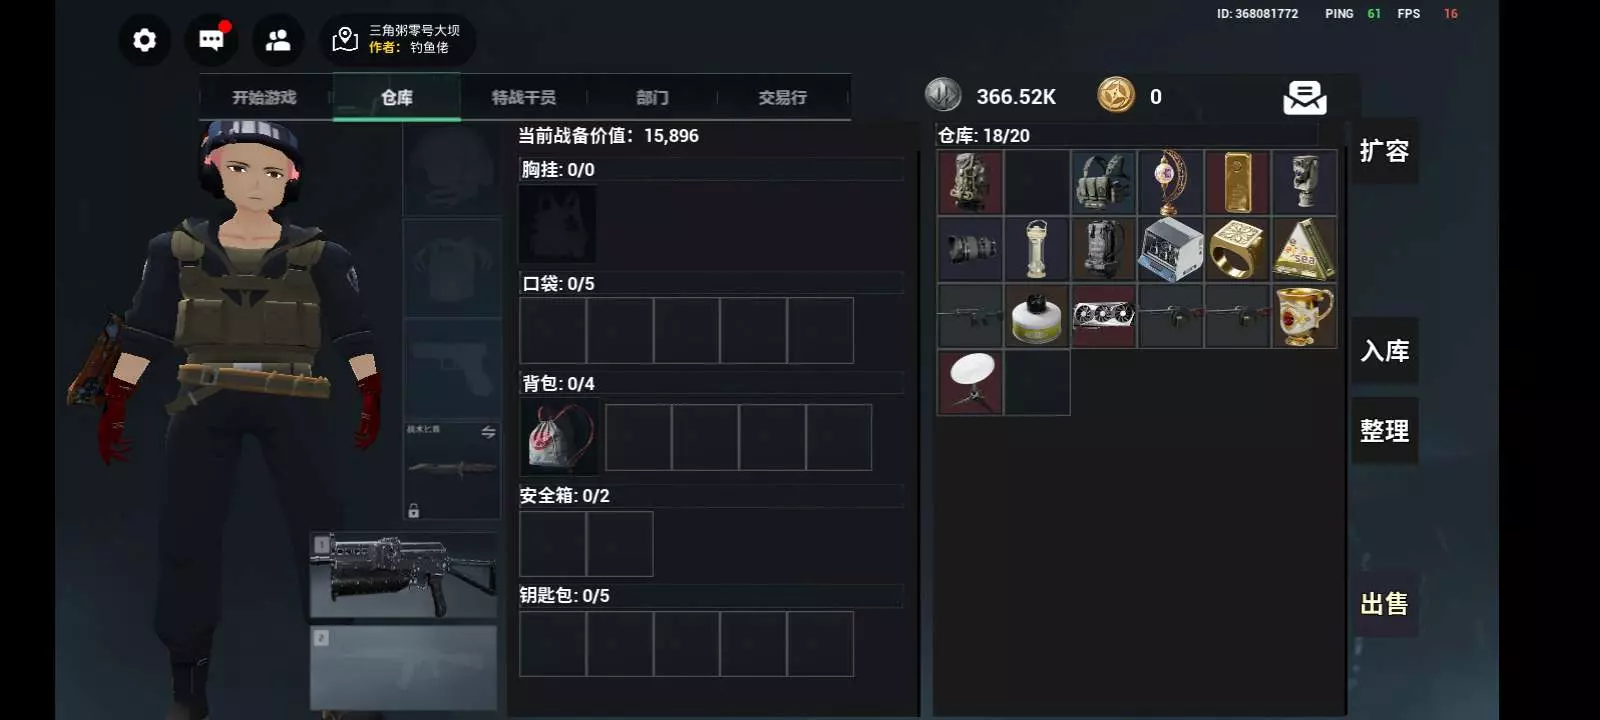1600x720 pixels.
Task: Toggle the melee weapon swap arrows
Action: pyautogui.click(x=488, y=432)
